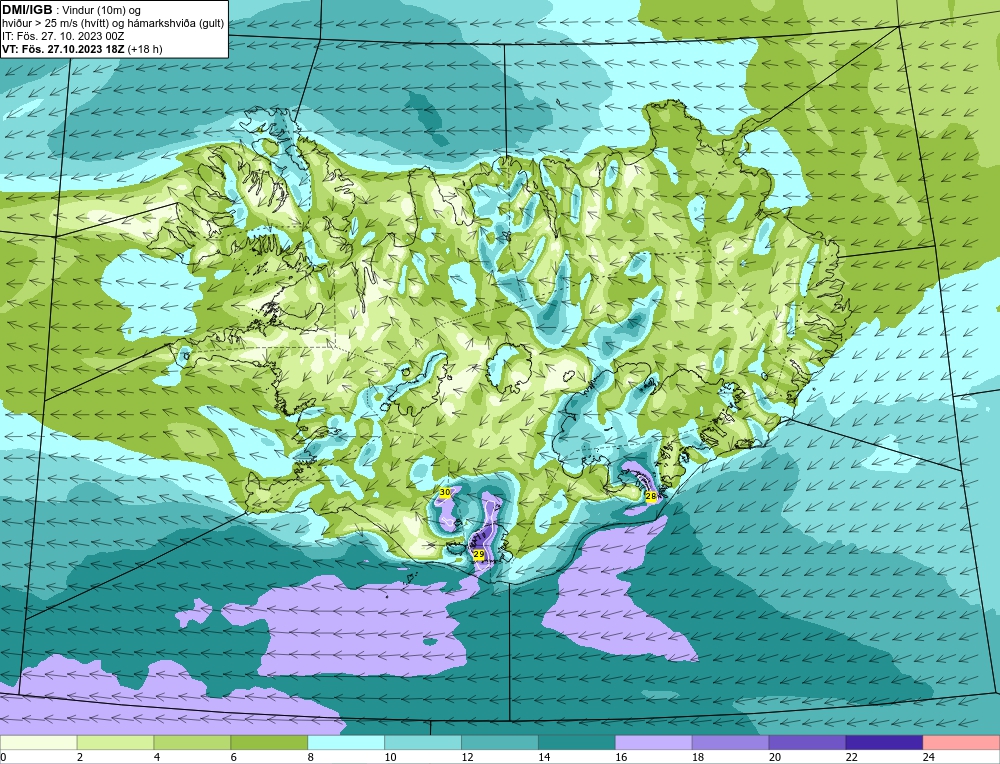Screen dimensions: 1000x764
Task: Click the IT: Fös. 27. 10. 2023 00Z line
Action: (62, 36)
